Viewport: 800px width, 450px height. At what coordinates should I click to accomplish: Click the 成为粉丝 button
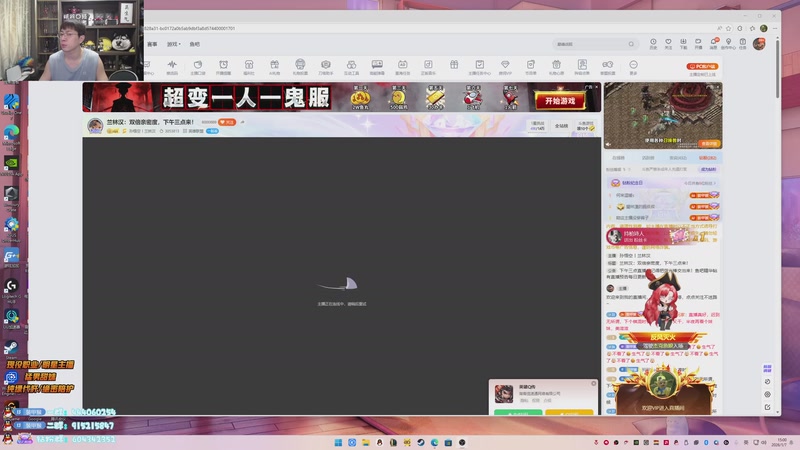coord(708,169)
